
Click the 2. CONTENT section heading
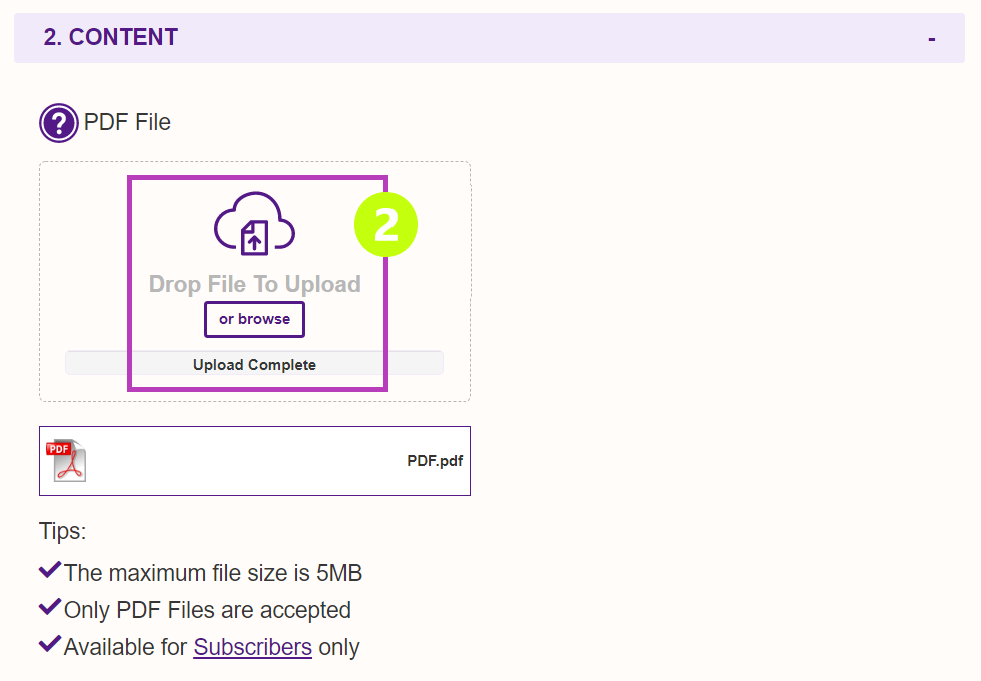coord(111,37)
